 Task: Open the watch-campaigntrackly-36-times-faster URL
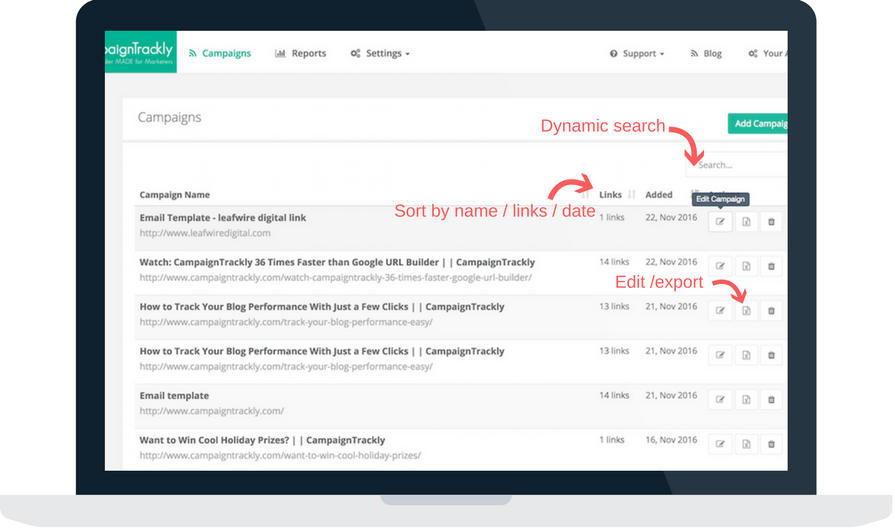pyautogui.click(x=336, y=277)
